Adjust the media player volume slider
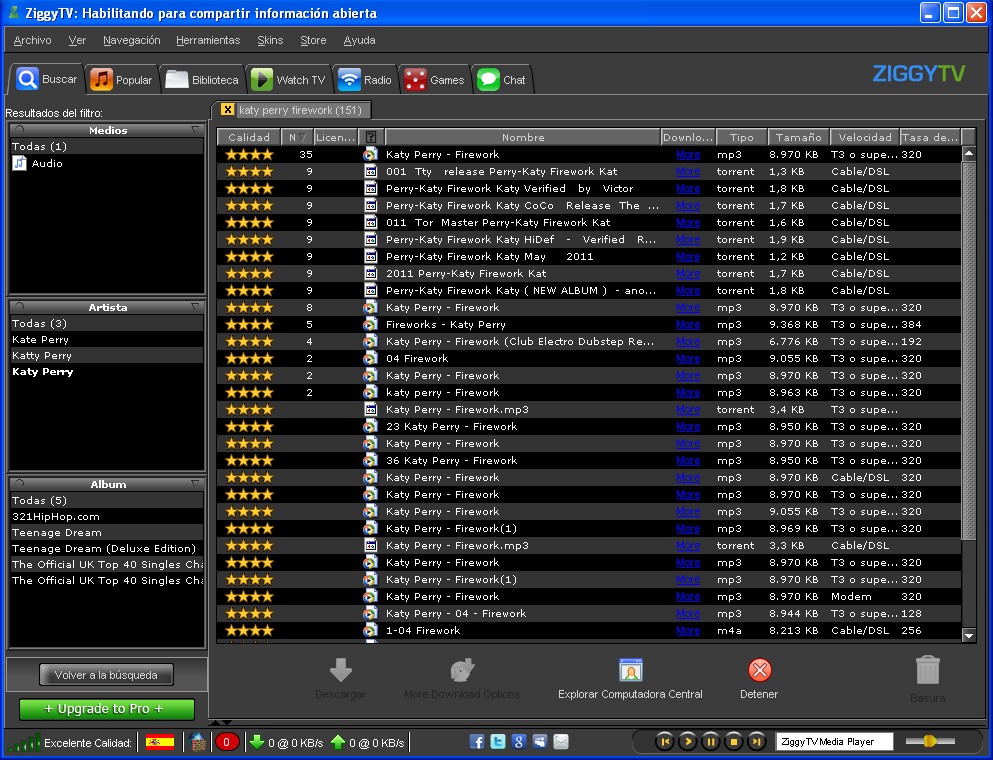The image size is (993, 760). tap(930, 741)
